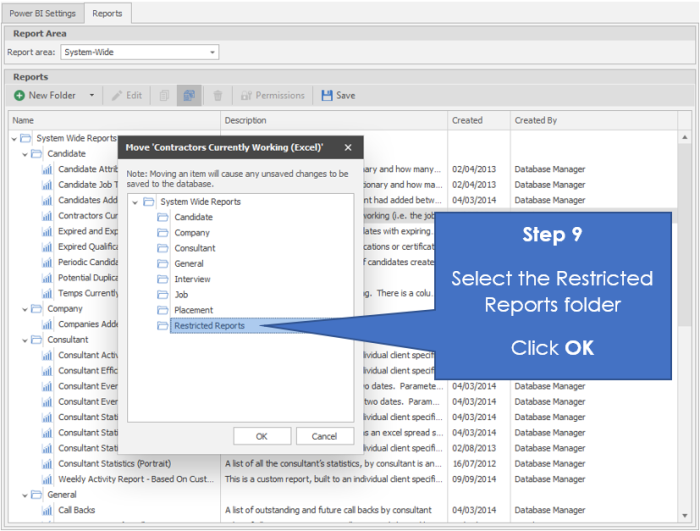Image resolution: width=700 pixels, height=531 pixels.
Task: Open the Report area dropdown
Action: coord(212,52)
